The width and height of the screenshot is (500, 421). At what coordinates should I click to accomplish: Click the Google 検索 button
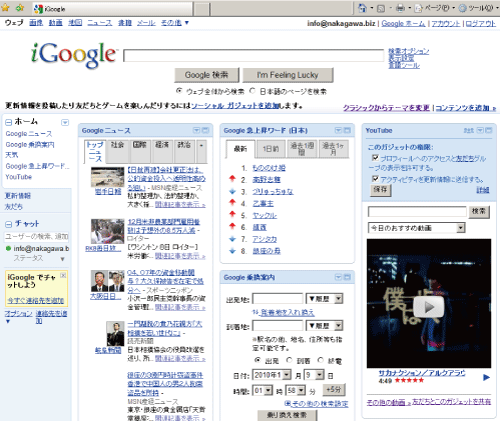[207, 75]
